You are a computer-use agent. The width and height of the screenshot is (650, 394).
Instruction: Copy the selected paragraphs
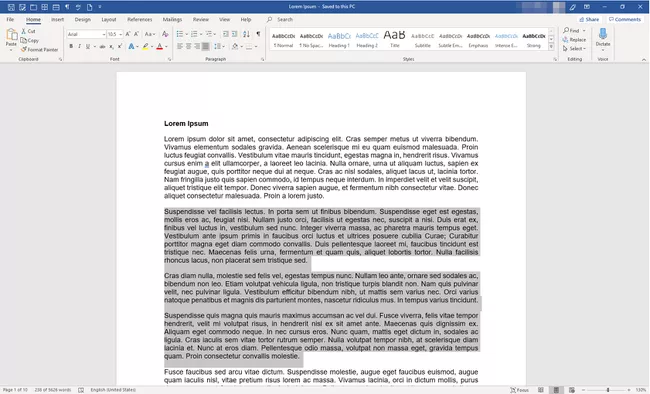coord(29,40)
